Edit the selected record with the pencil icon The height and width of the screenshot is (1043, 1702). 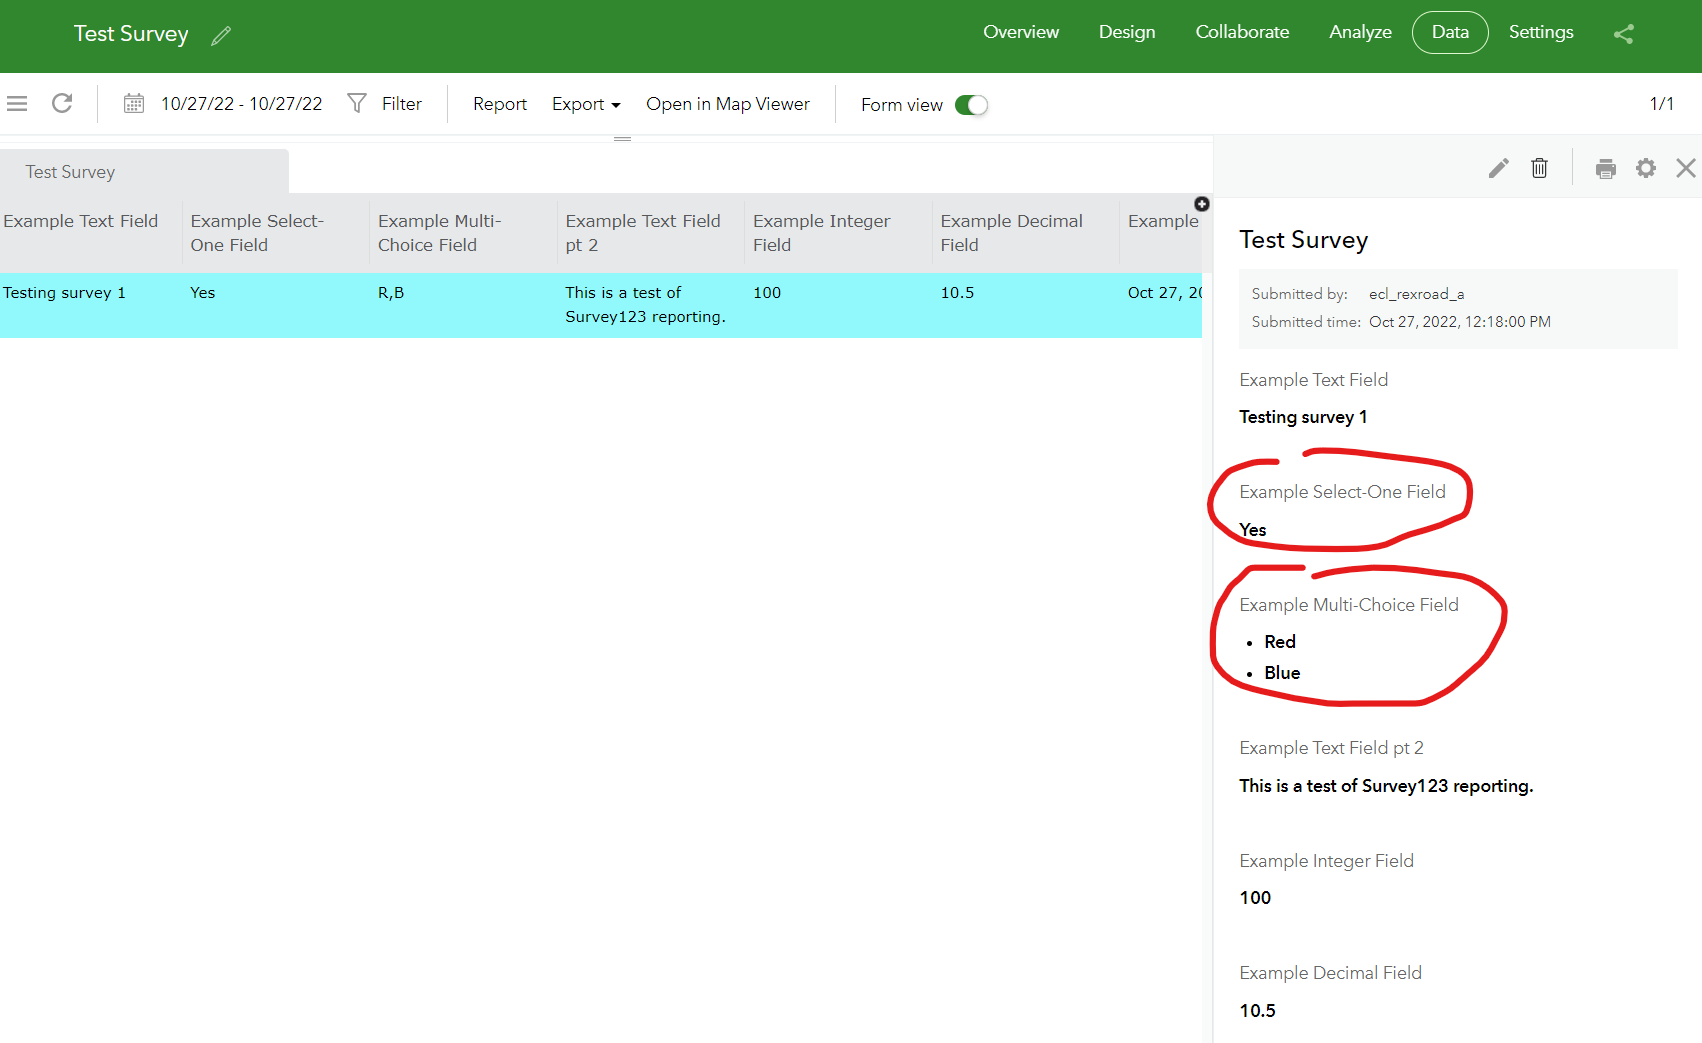1498,168
